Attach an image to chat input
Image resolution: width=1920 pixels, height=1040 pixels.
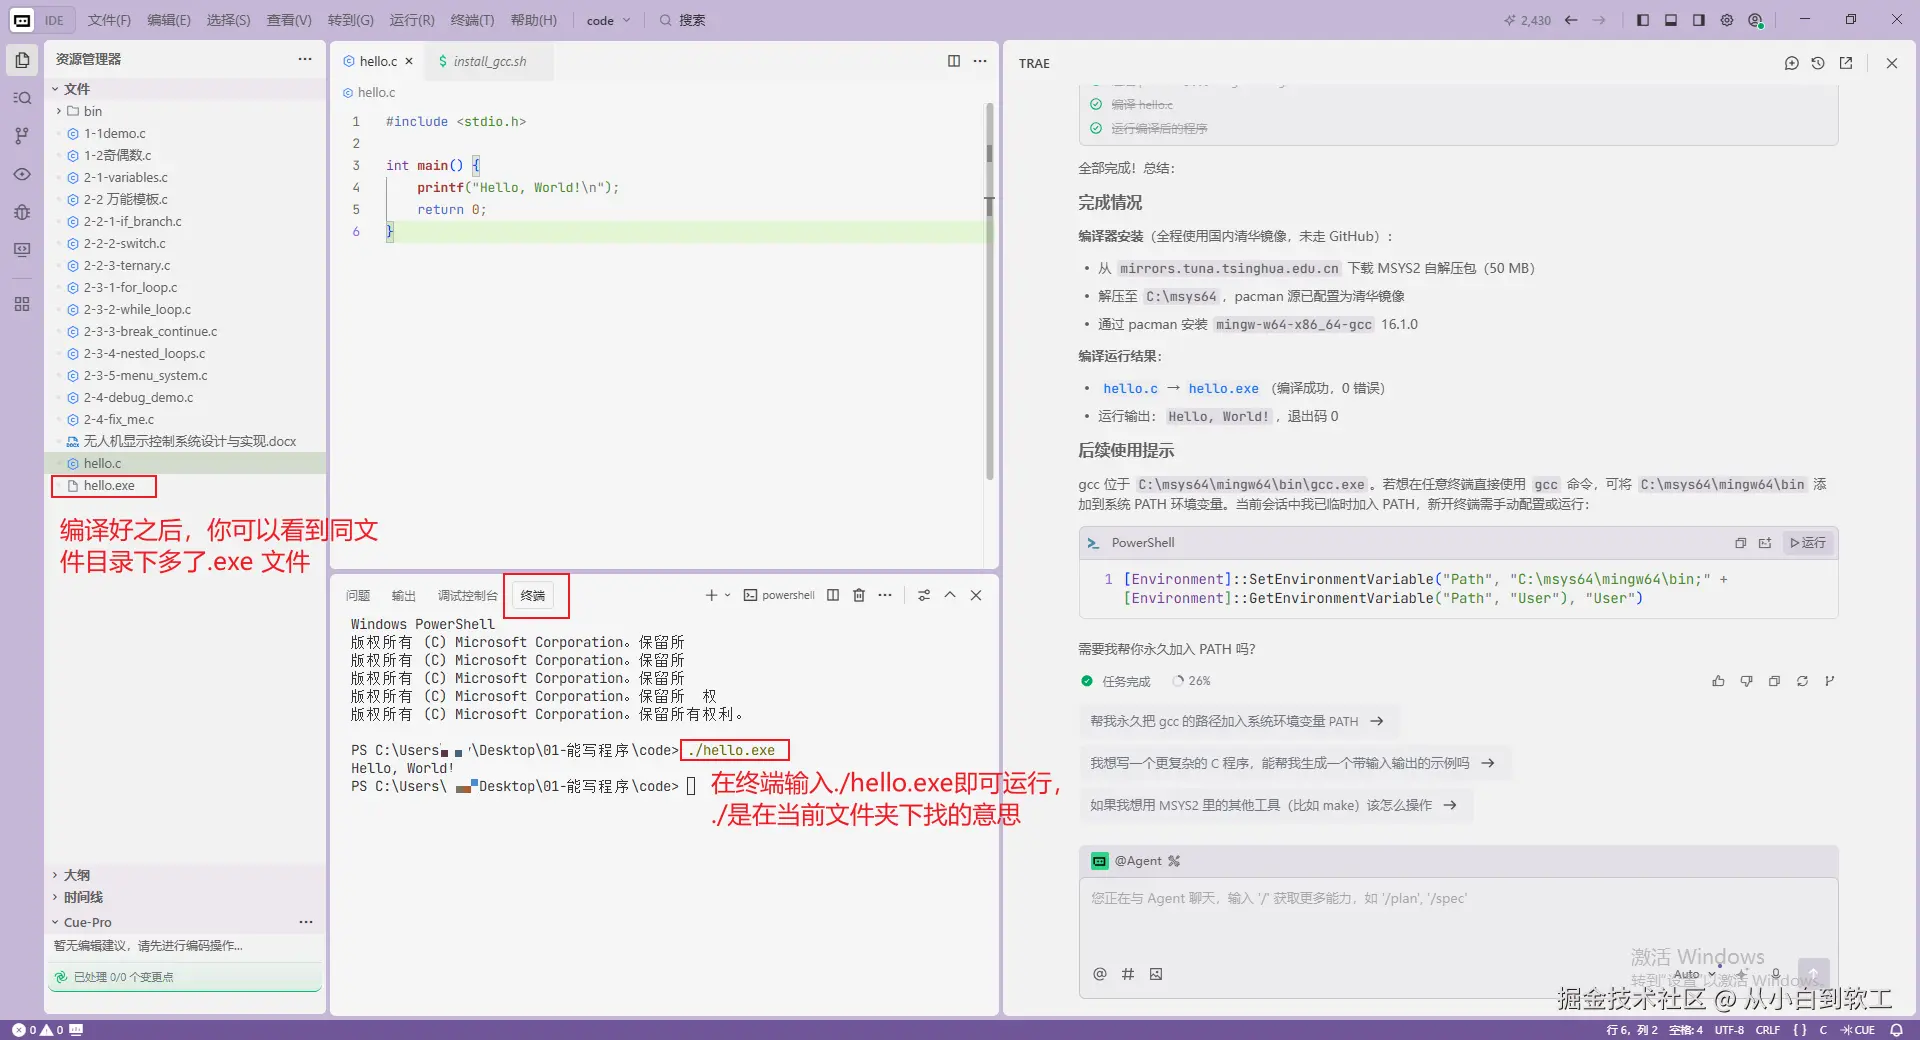pyautogui.click(x=1156, y=974)
